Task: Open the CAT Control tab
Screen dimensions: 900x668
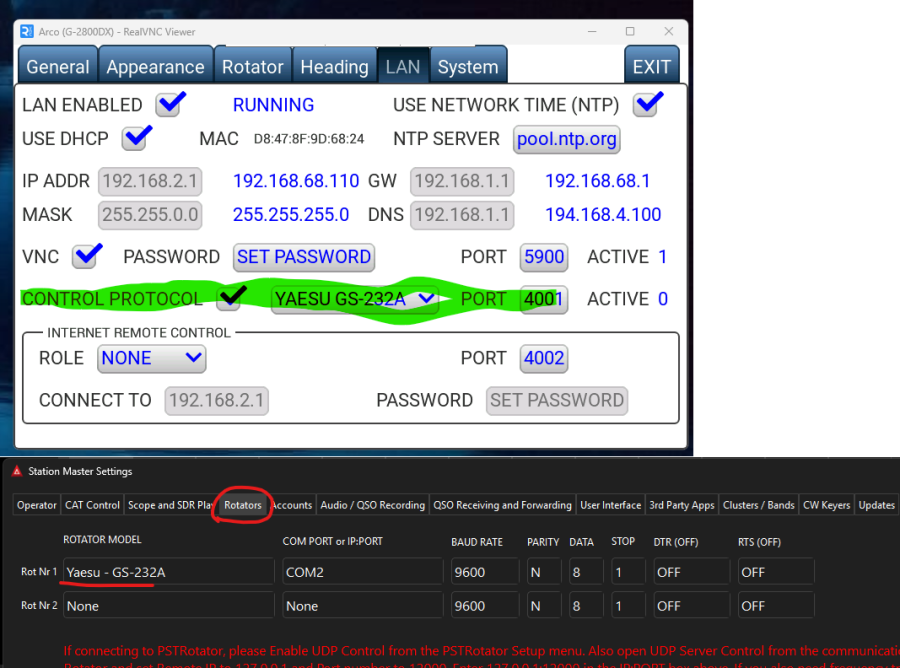Action: [92, 505]
